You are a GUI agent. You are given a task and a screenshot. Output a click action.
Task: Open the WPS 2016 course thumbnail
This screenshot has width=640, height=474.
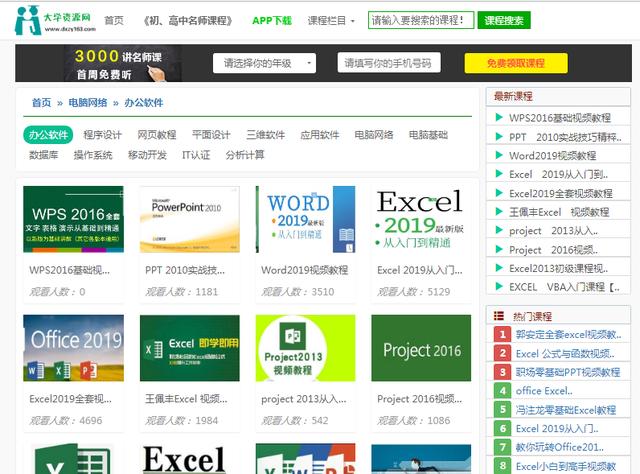point(73,219)
